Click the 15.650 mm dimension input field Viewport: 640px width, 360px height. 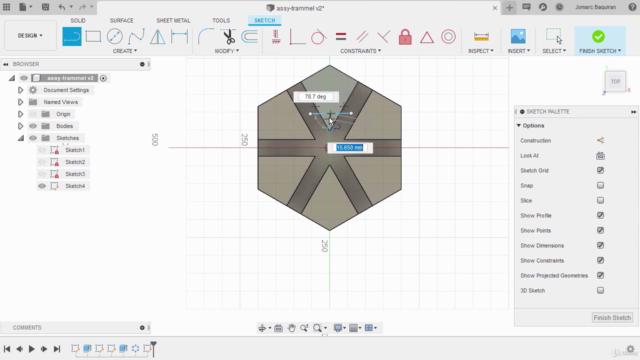350,148
